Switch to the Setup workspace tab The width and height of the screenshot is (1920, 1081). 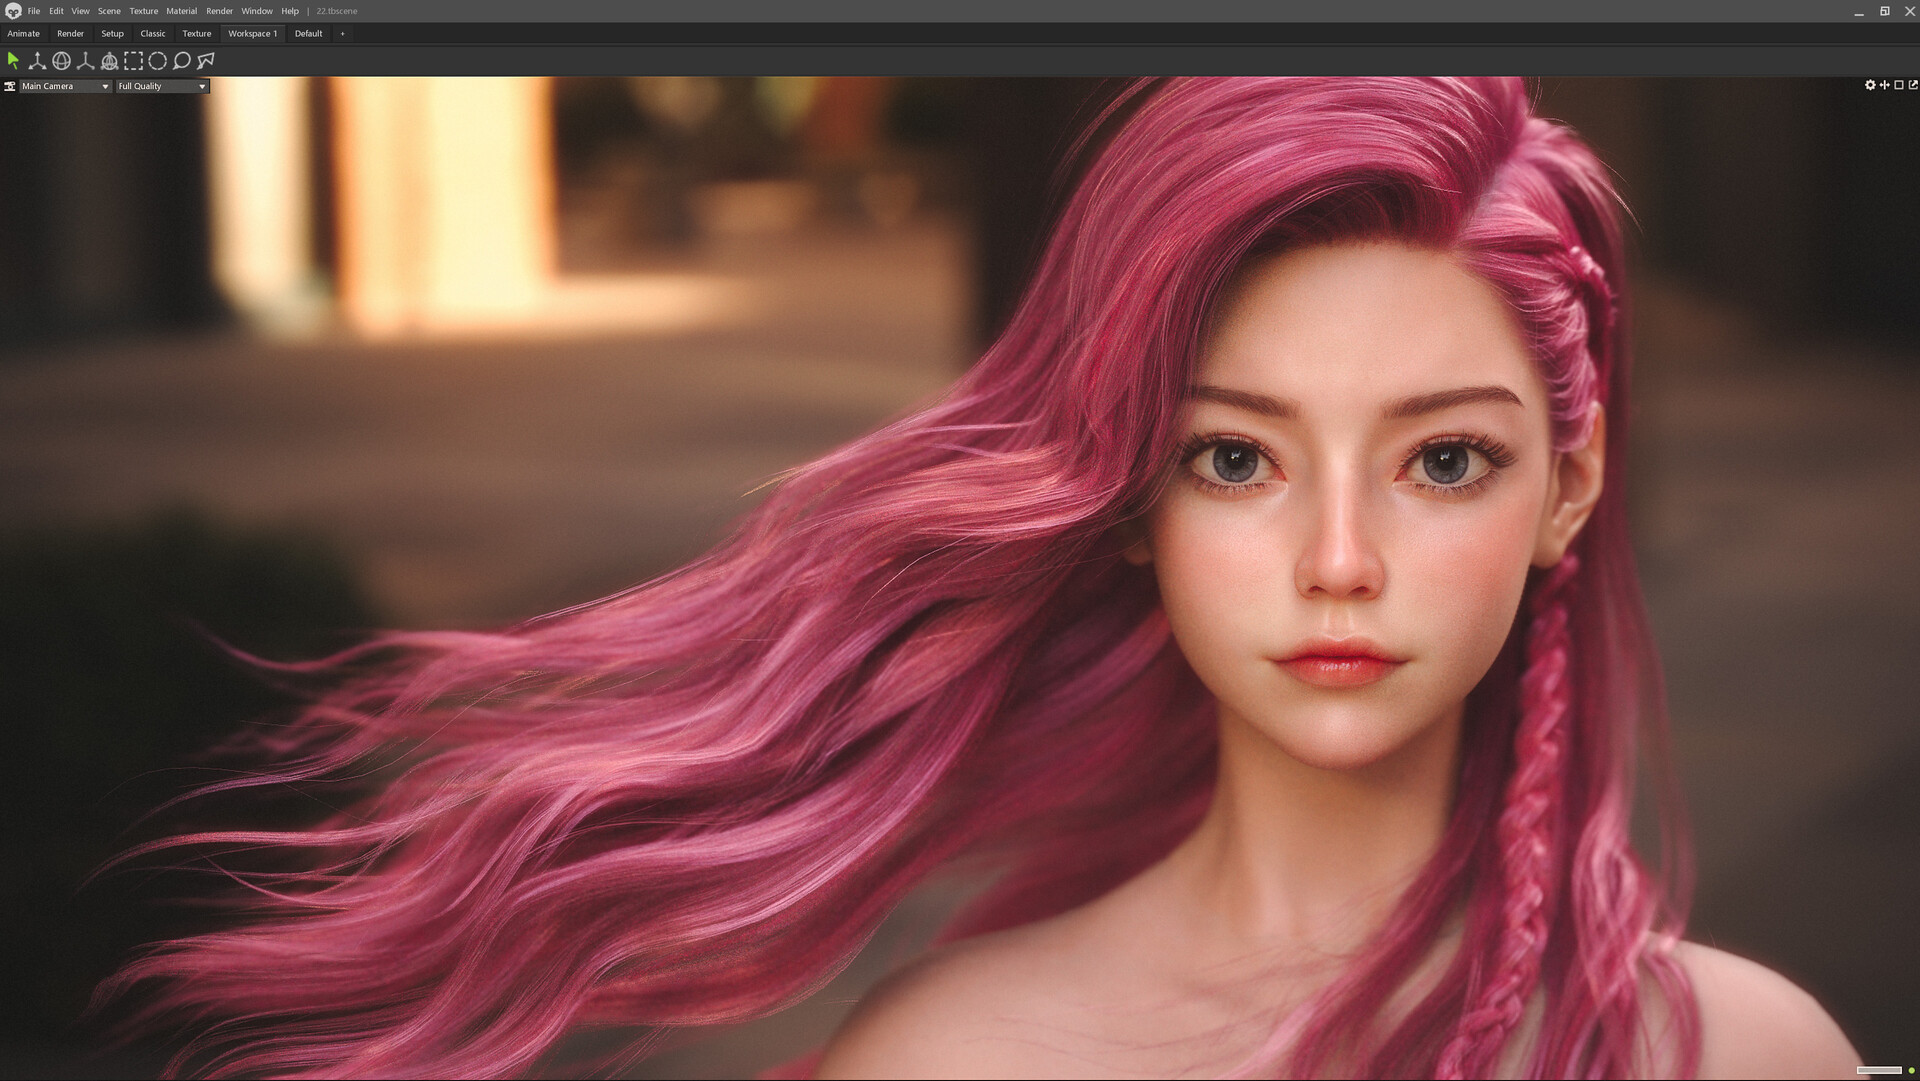[112, 33]
